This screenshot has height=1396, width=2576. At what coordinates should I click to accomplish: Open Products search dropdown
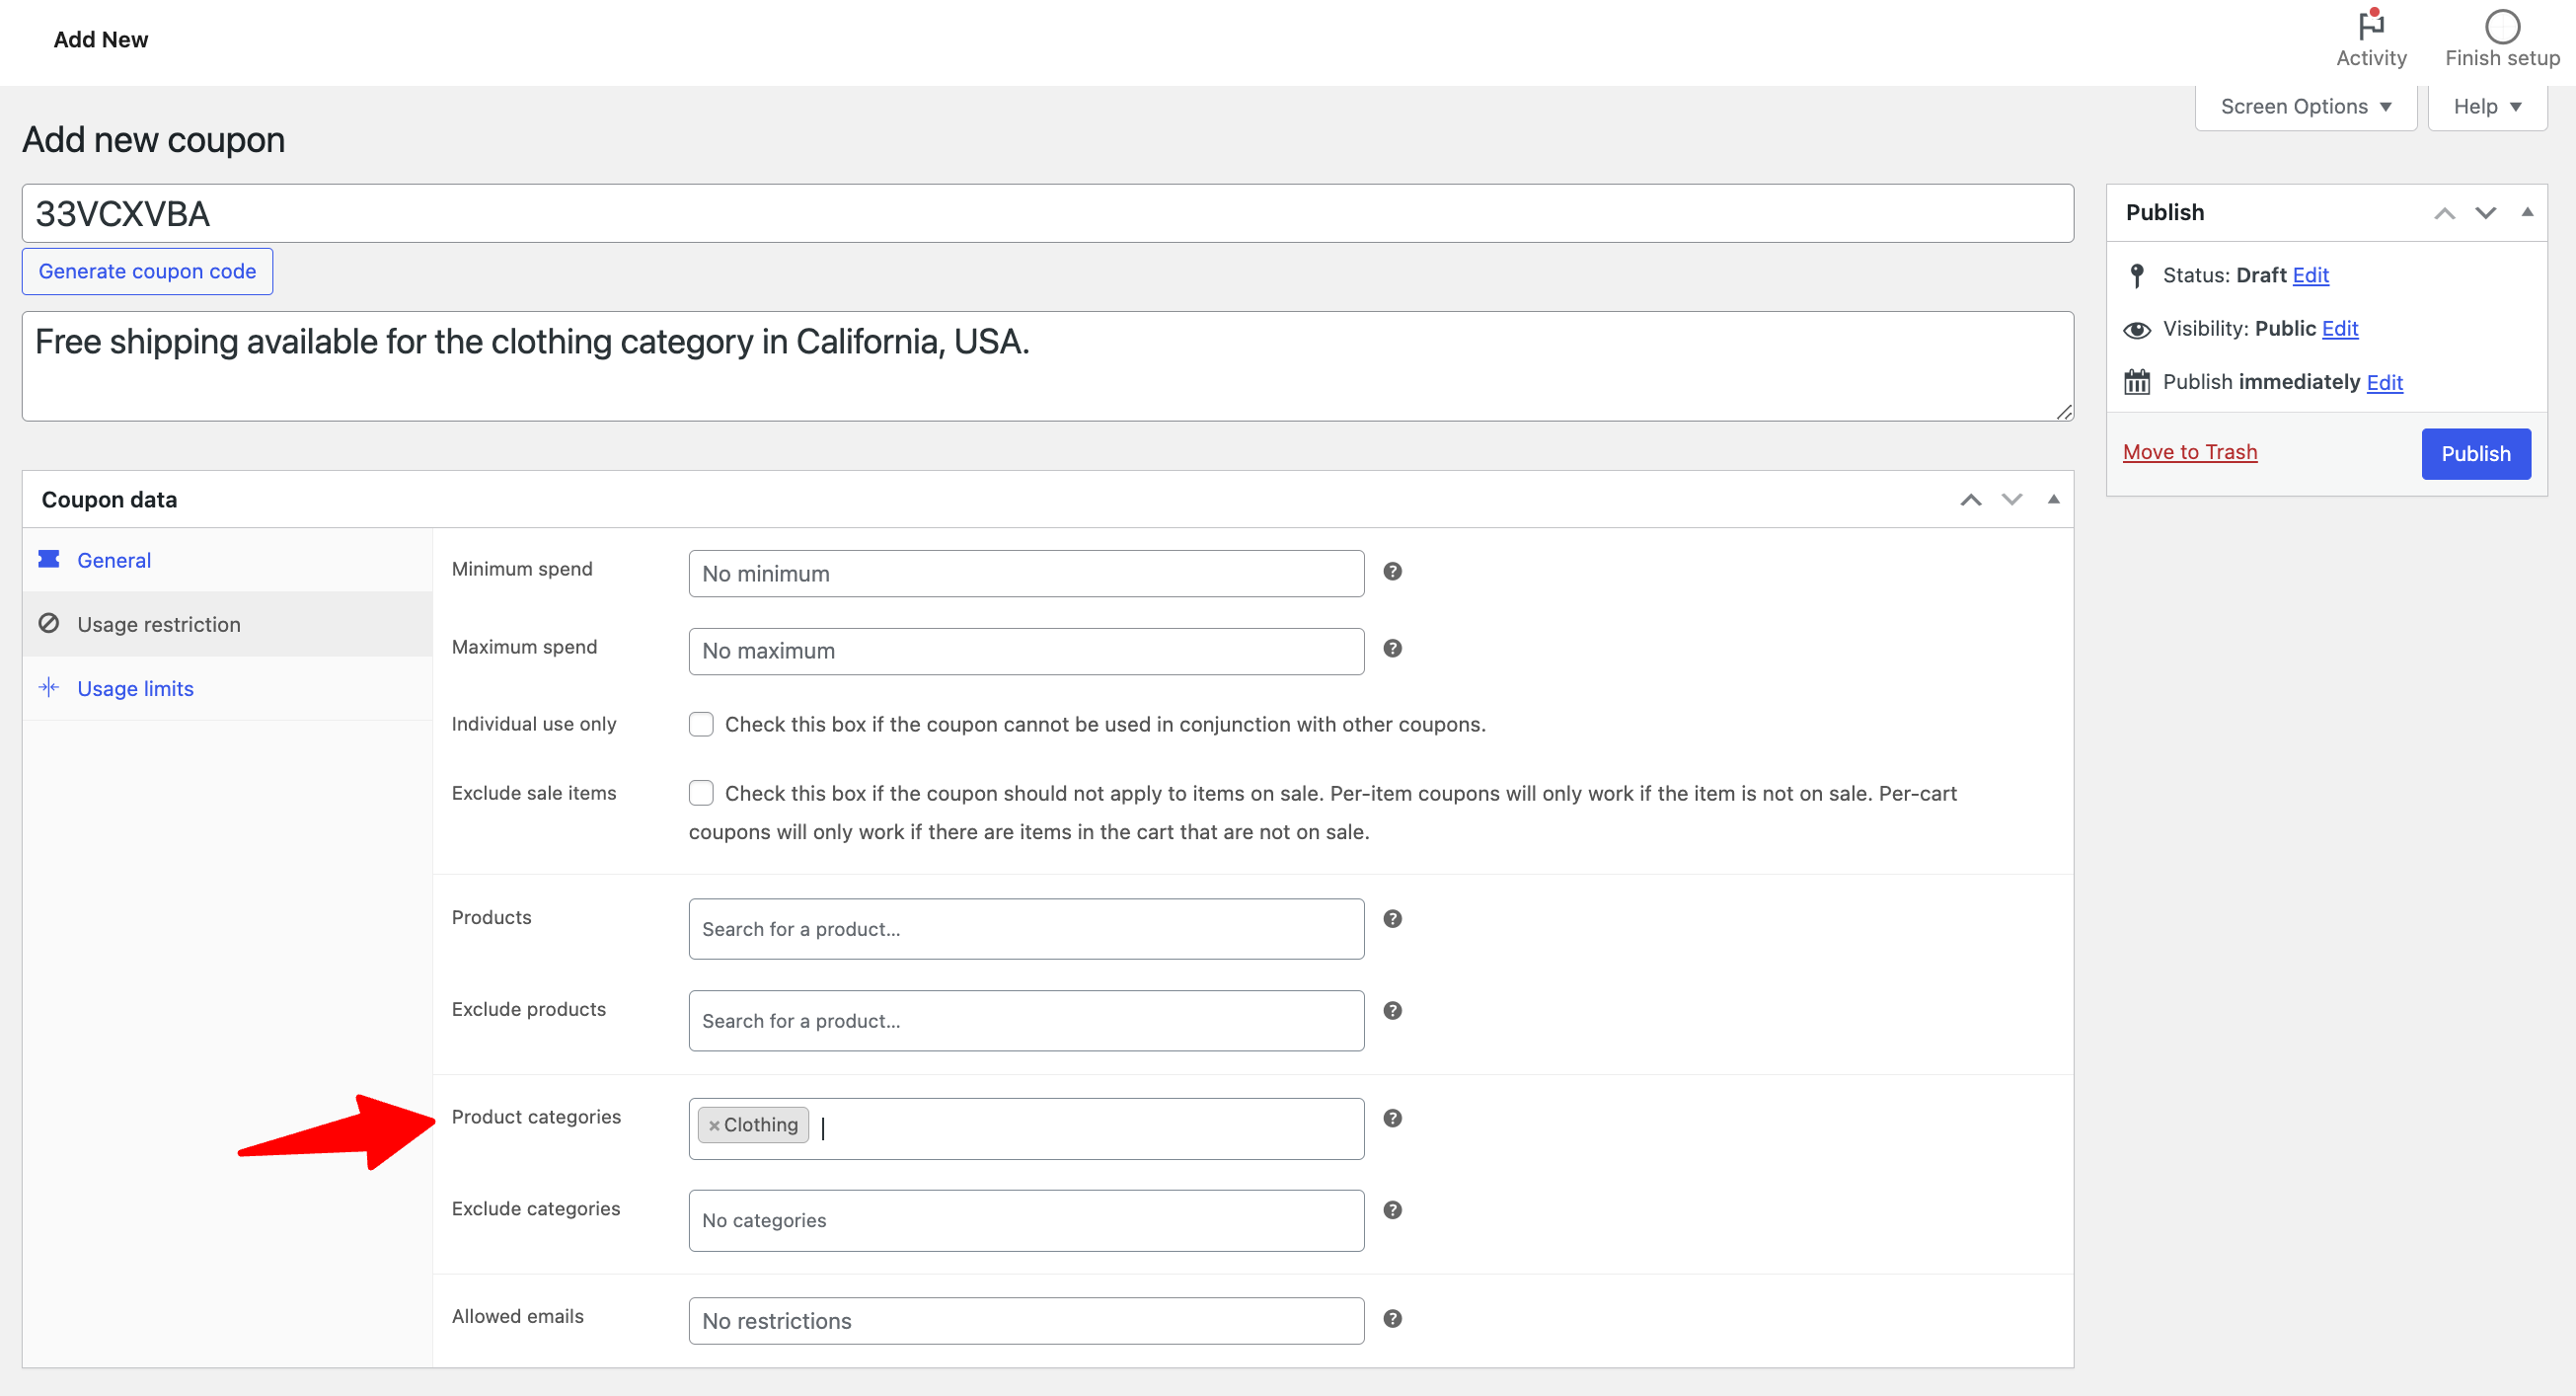point(1026,929)
